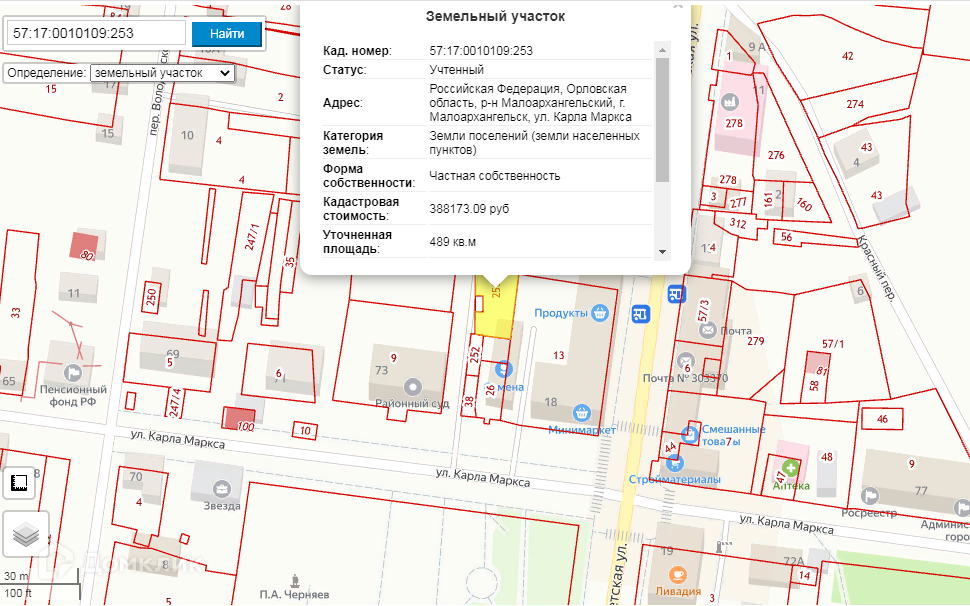Click parcel label 247/1
This screenshot has width=970, height=606.
pyautogui.click(x=252, y=237)
